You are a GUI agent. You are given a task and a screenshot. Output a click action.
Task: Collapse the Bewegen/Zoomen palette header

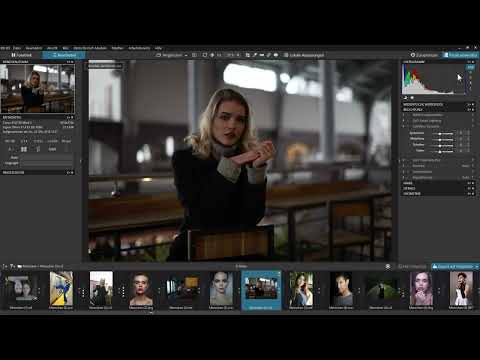point(37,62)
